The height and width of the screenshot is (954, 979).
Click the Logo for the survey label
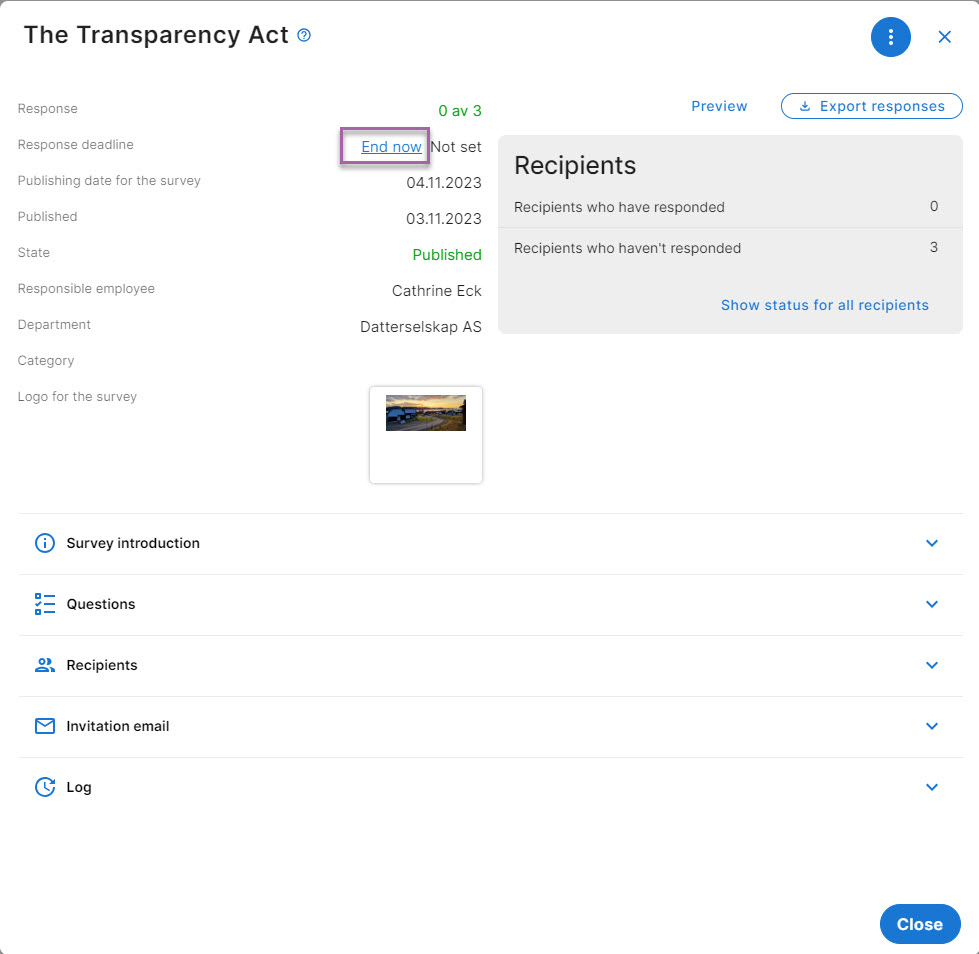(77, 396)
